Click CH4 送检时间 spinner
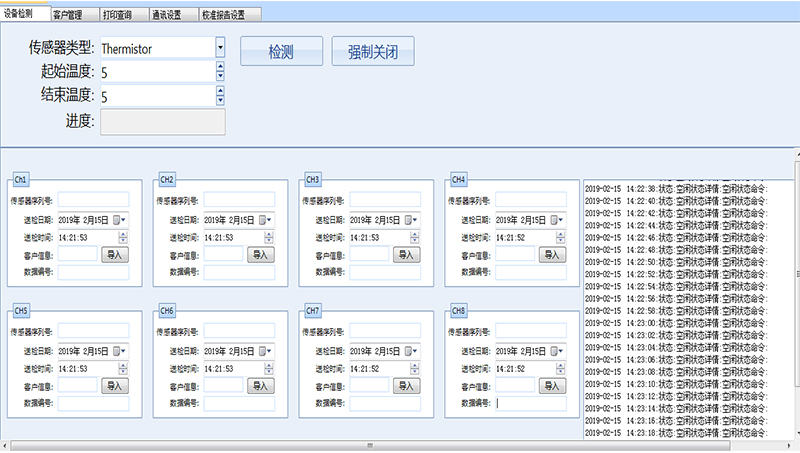Screen dimensions: 800x453 click(561, 237)
